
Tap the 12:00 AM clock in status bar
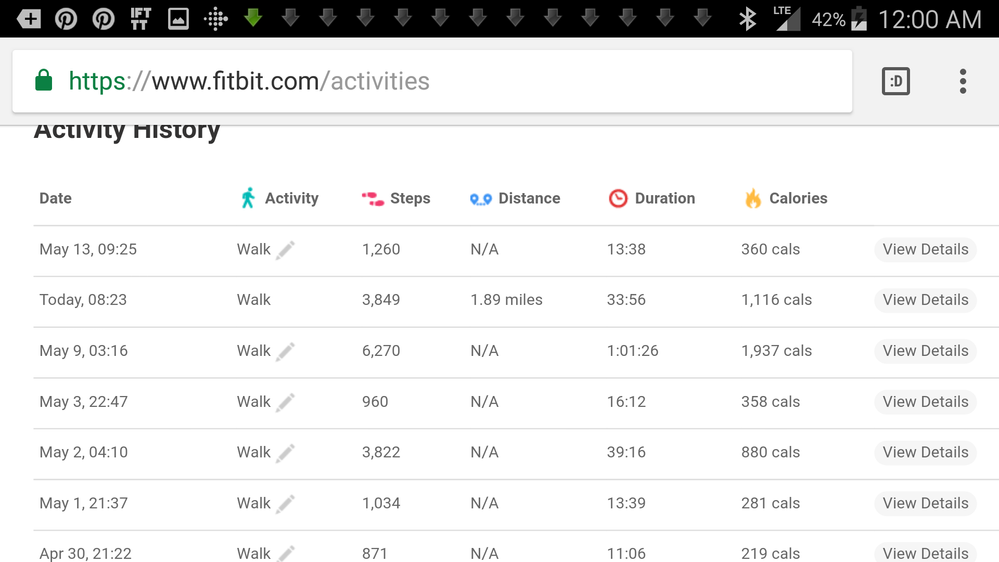(930, 19)
